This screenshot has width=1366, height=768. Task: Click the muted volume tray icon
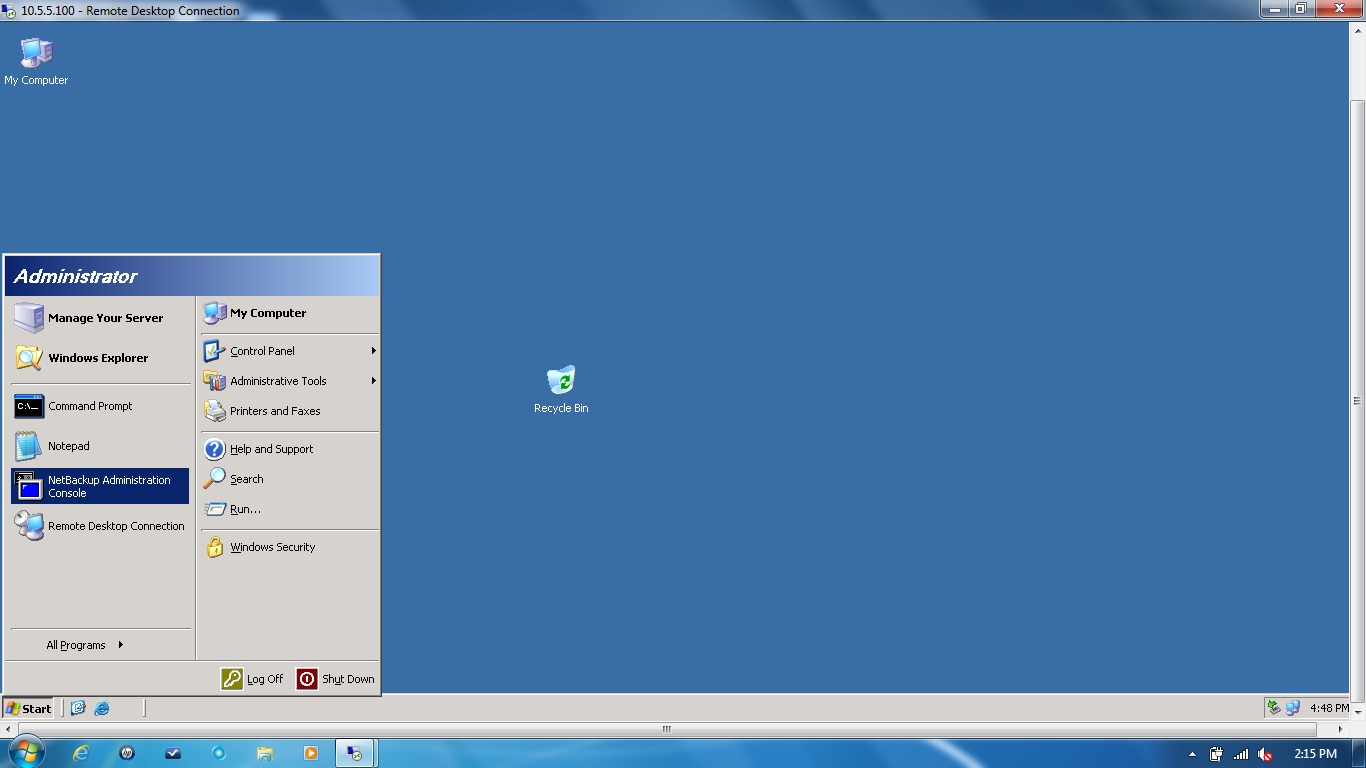pos(1265,754)
